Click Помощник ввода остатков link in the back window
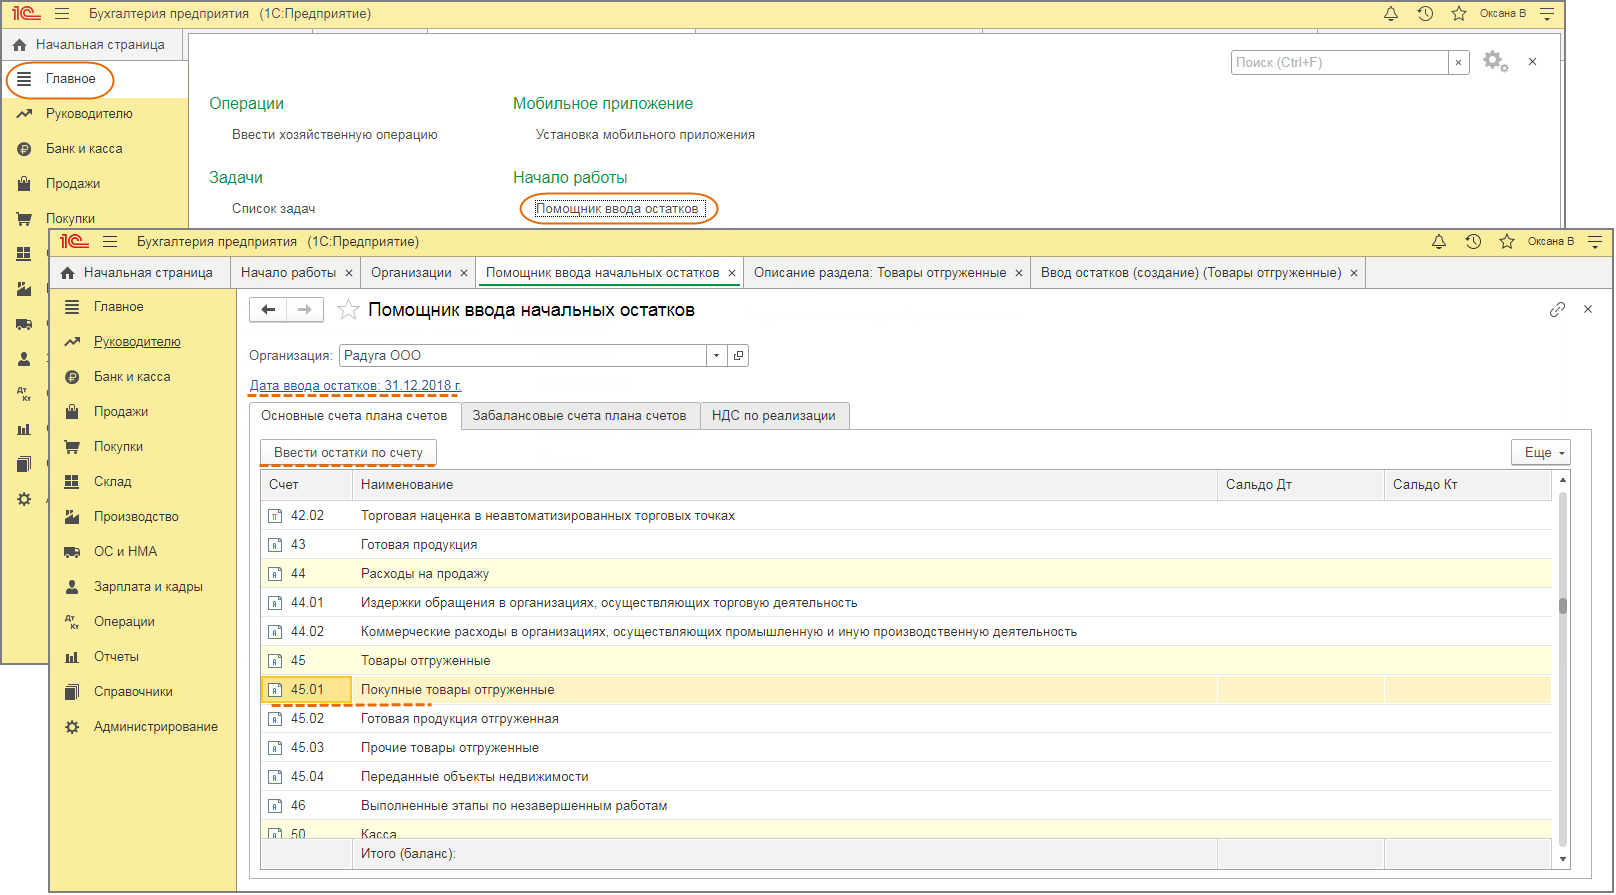This screenshot has height=895, width=1616. (x=617, y=209)
